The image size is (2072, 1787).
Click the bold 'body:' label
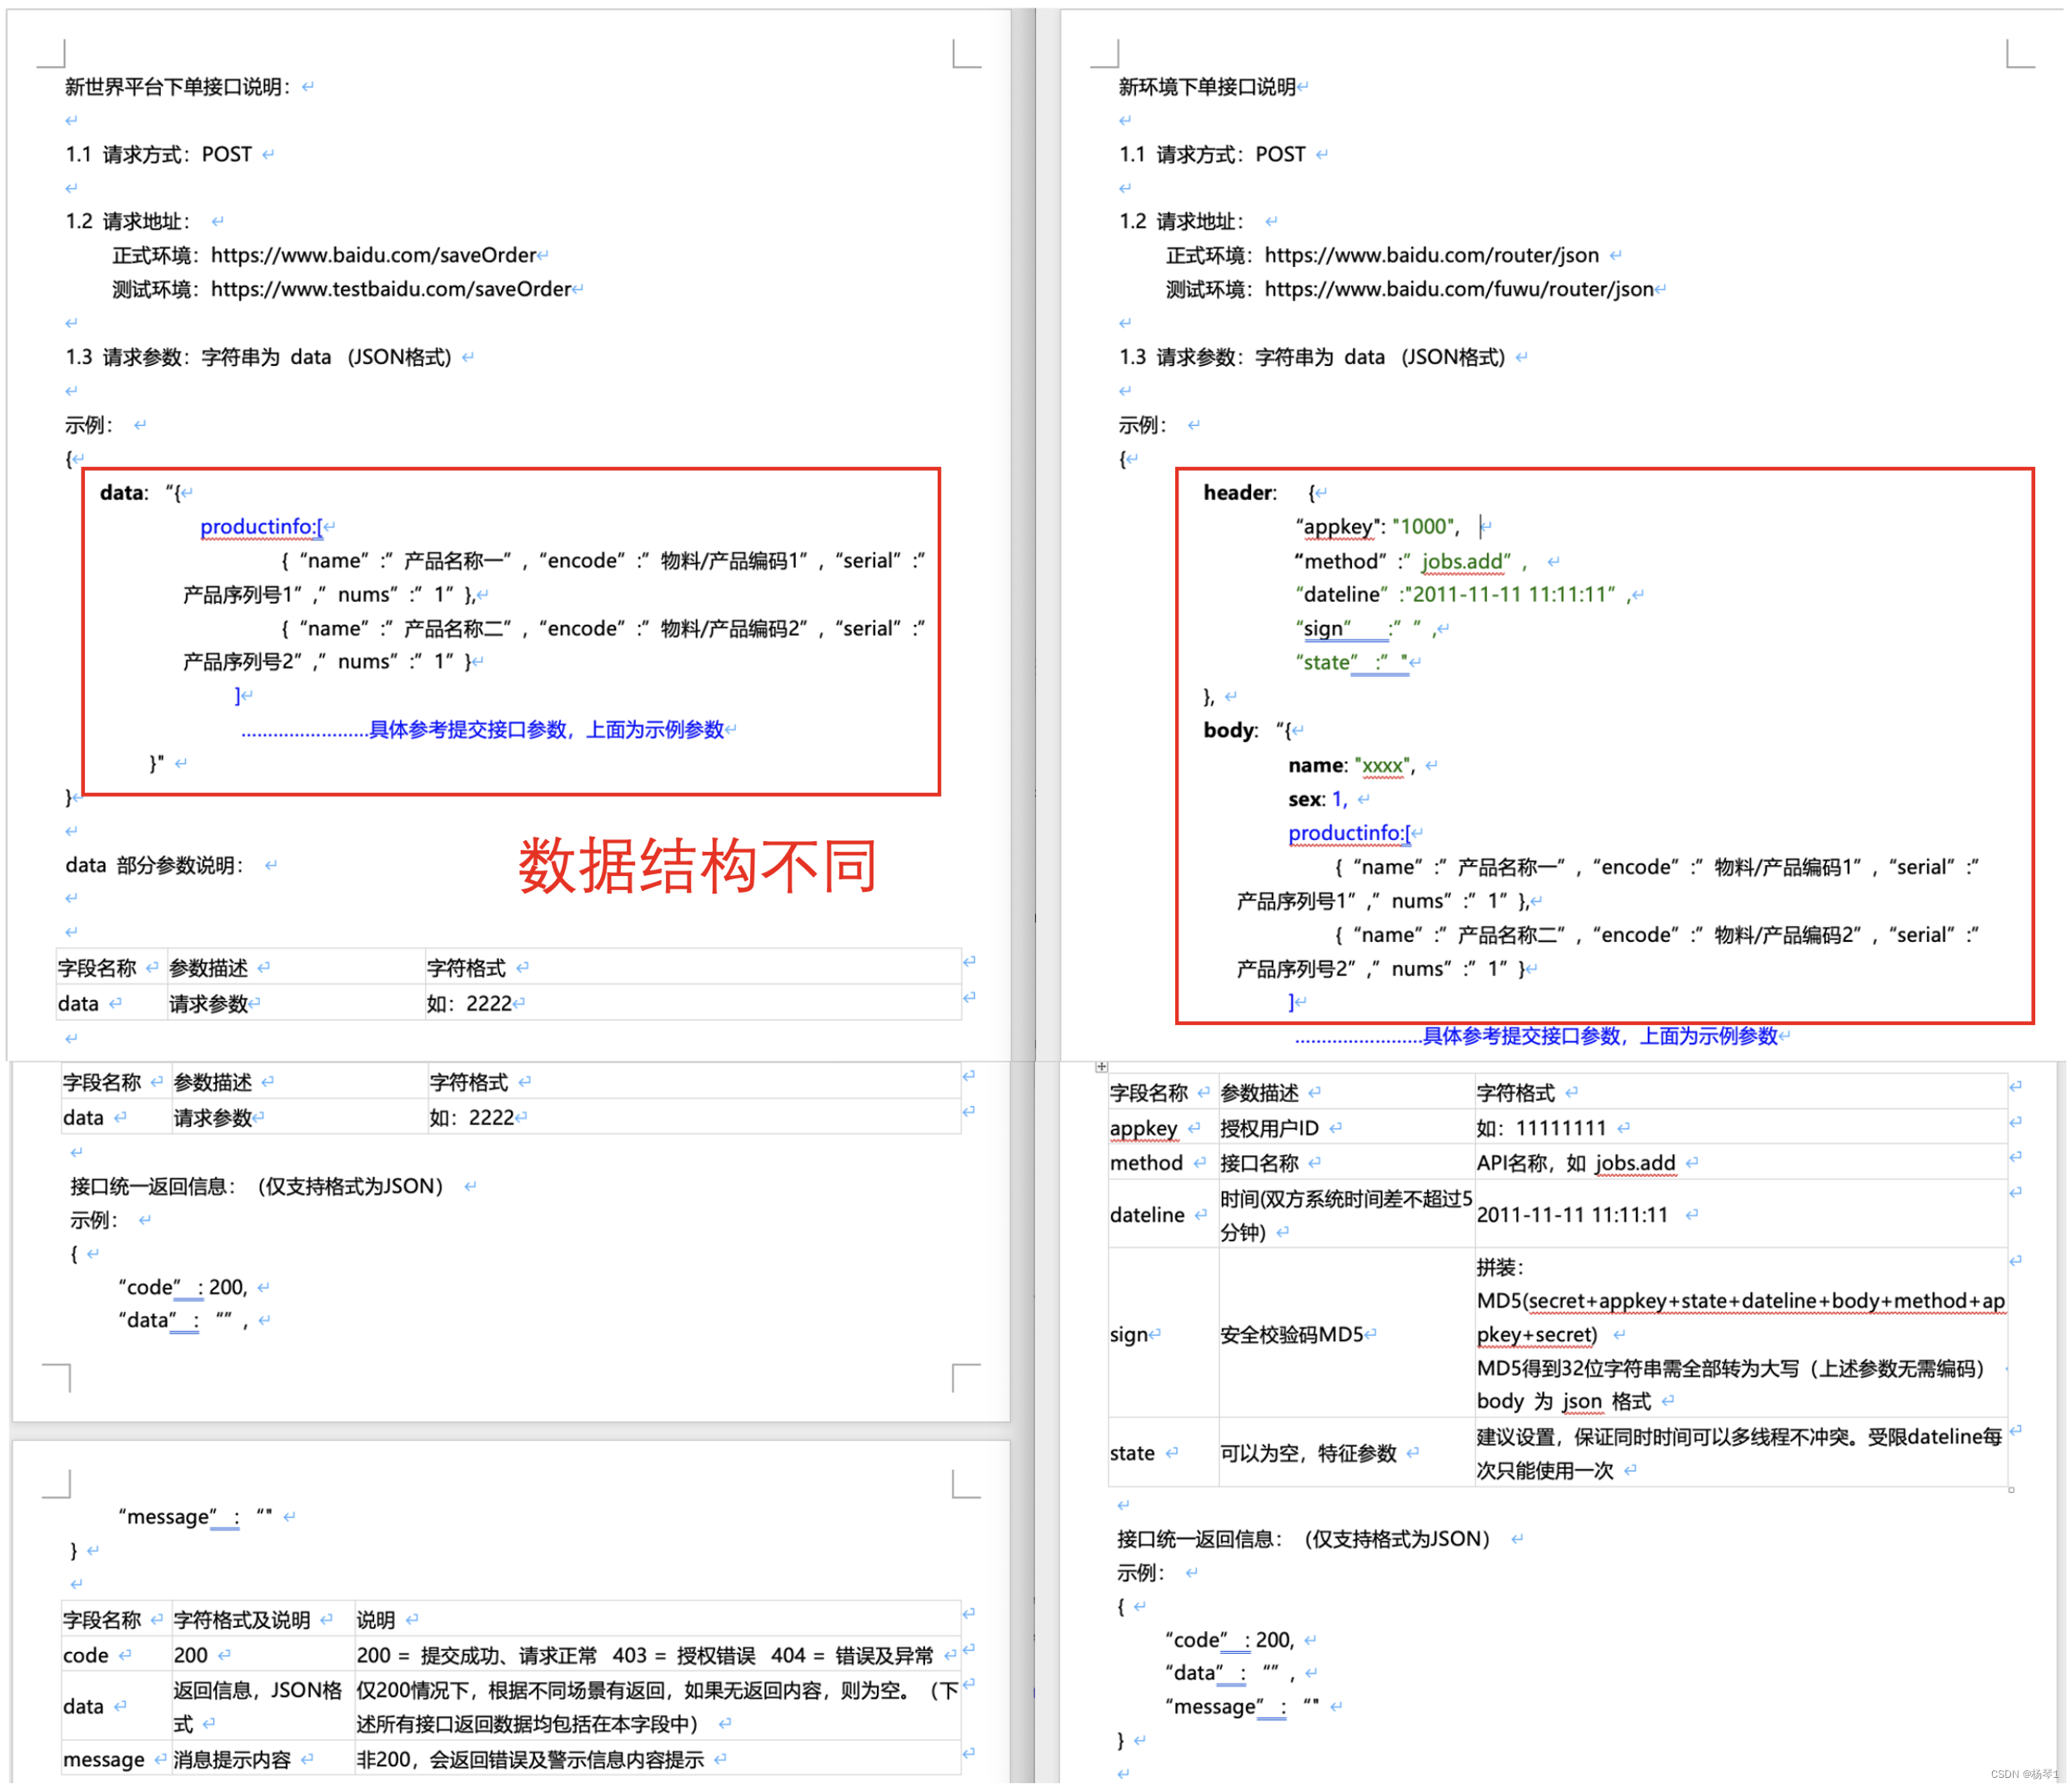click(x=1231, y=730)
